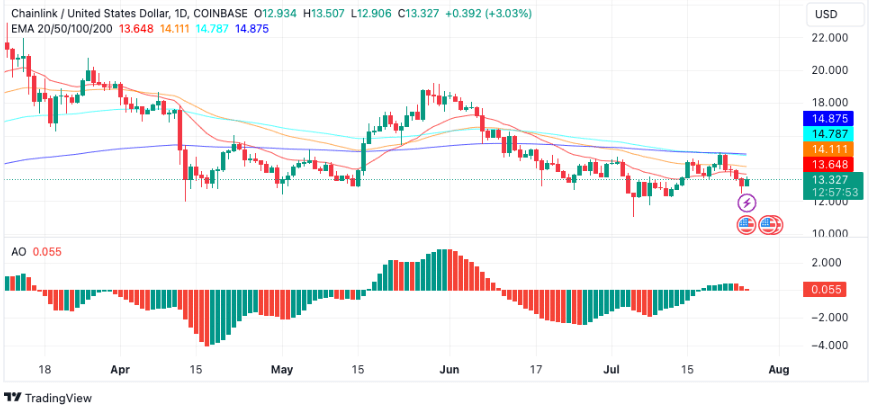Click the 17 date label on time axis
Viewport: 871px width, 405px height.
click(535, 369)
